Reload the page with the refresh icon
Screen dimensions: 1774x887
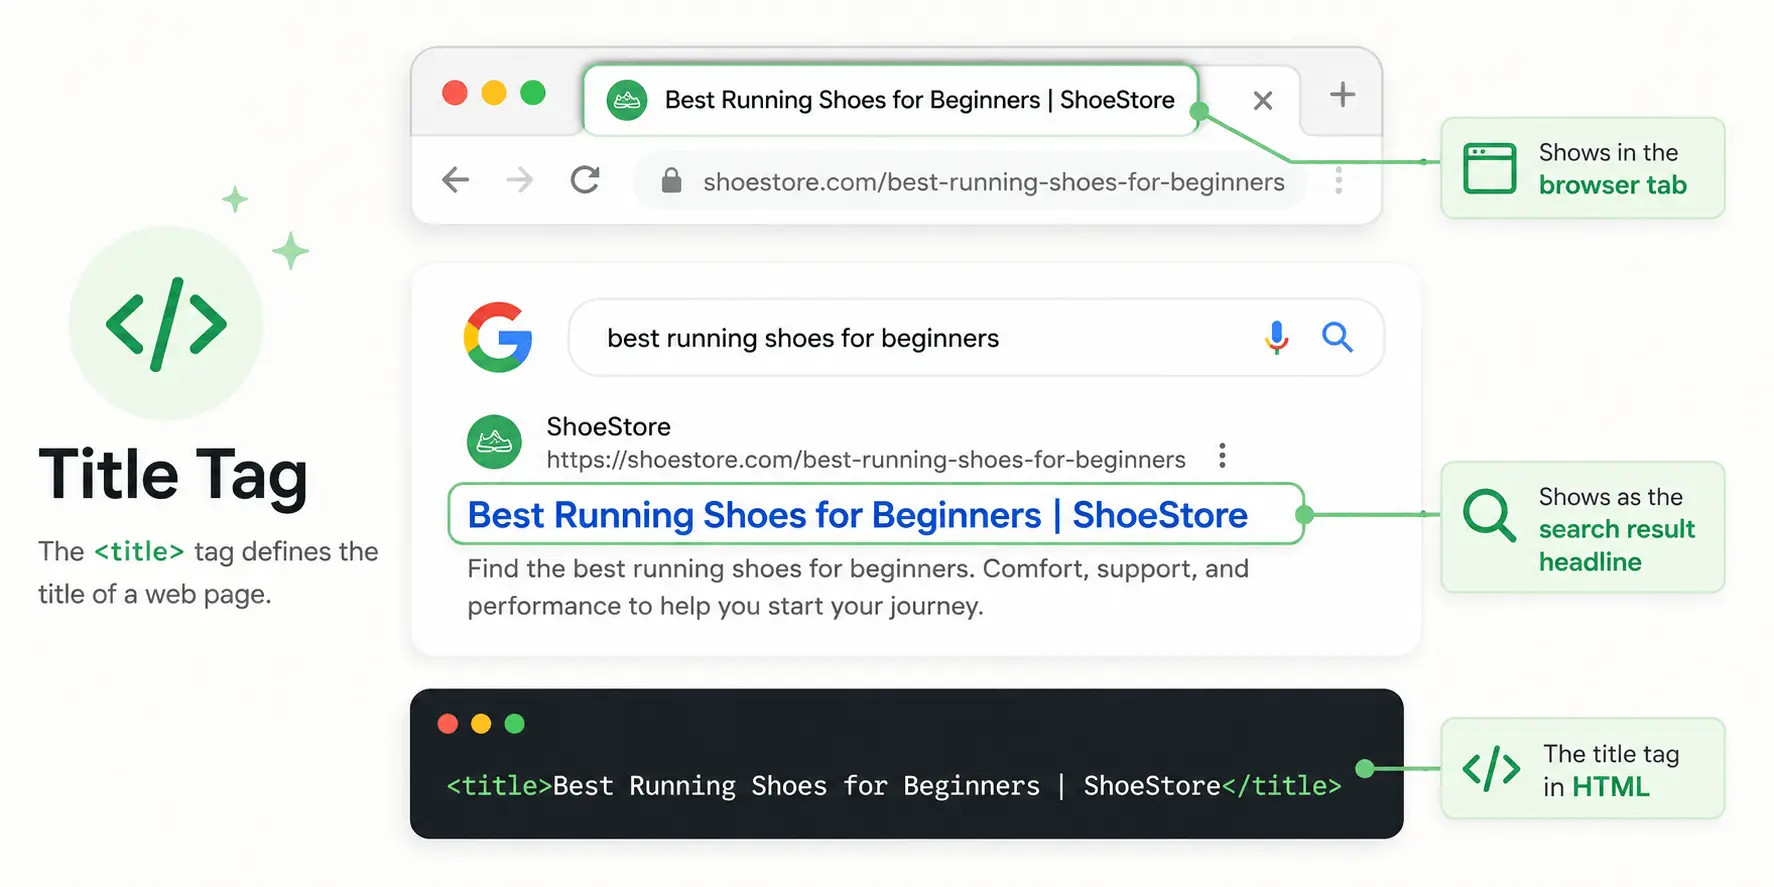(585, 180)
